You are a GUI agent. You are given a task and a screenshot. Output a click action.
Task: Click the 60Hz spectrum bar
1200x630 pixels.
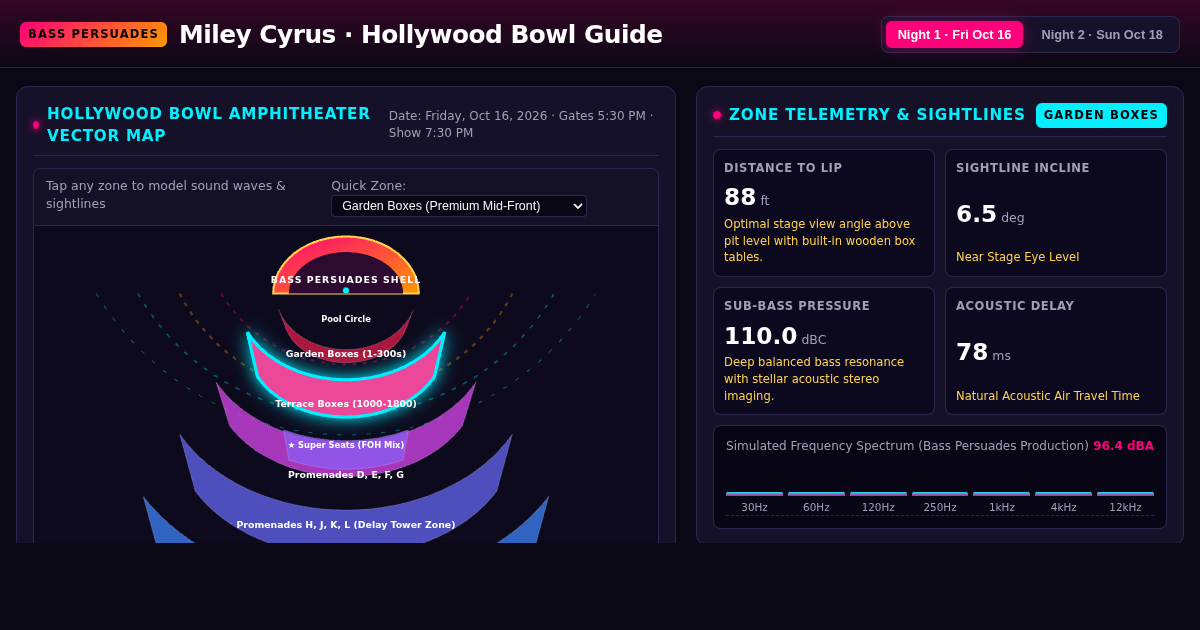tap(816, 494)
